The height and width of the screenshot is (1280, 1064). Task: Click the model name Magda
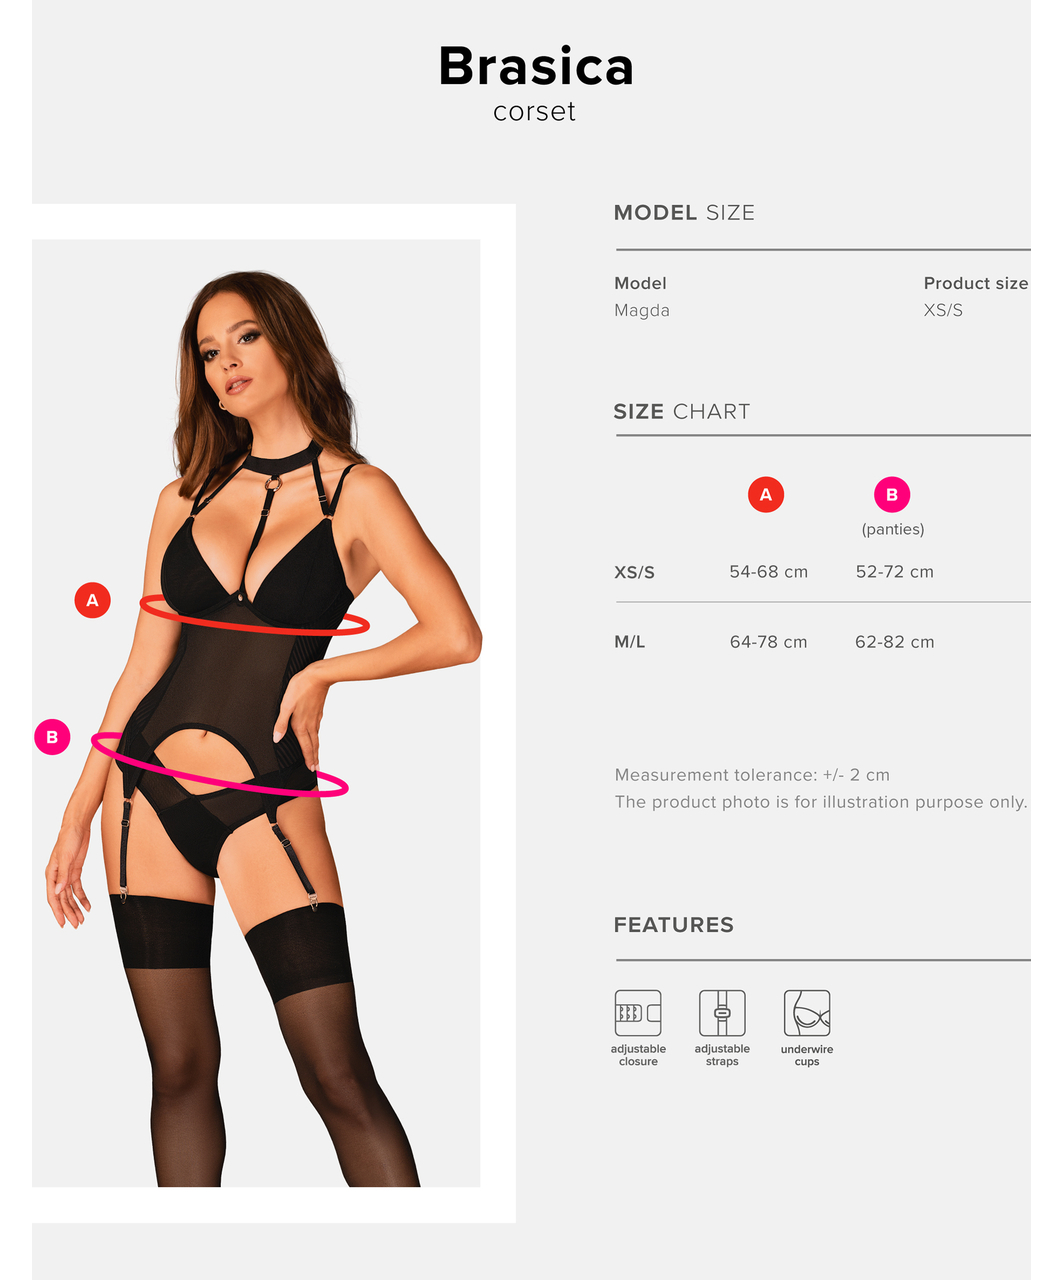point(642,310)
